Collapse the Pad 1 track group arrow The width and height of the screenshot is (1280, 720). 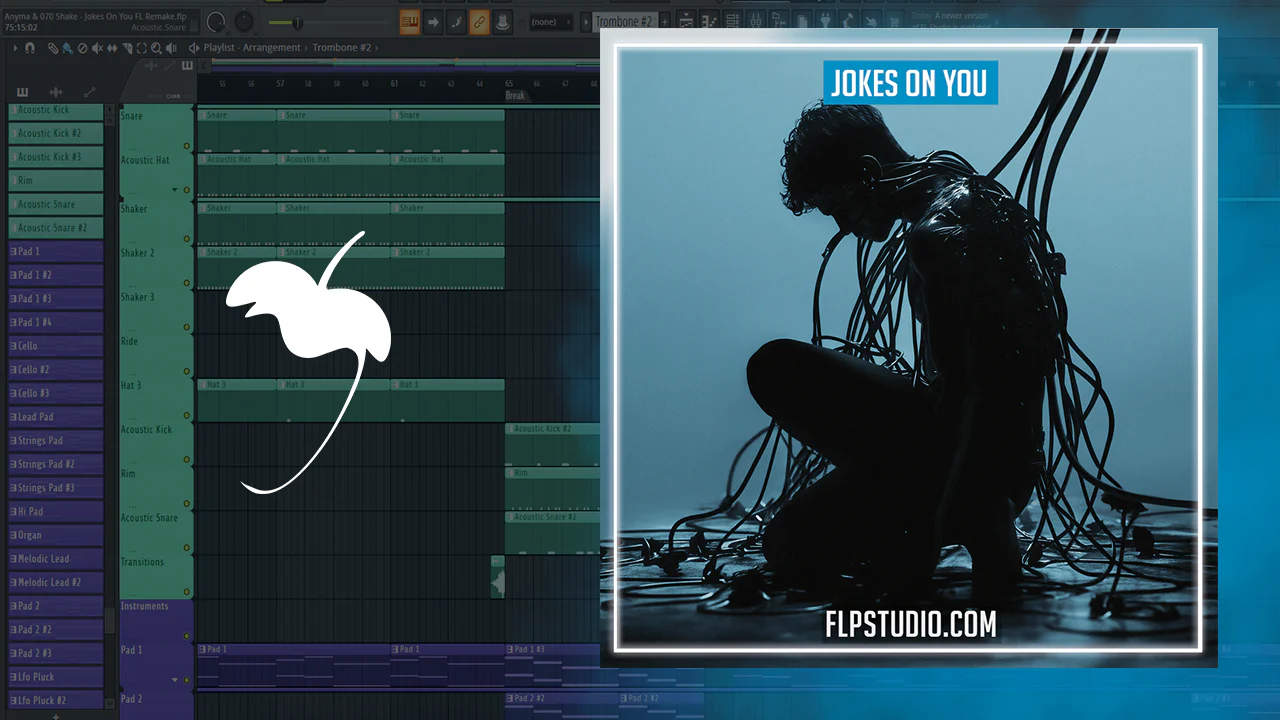pos(174,680)
